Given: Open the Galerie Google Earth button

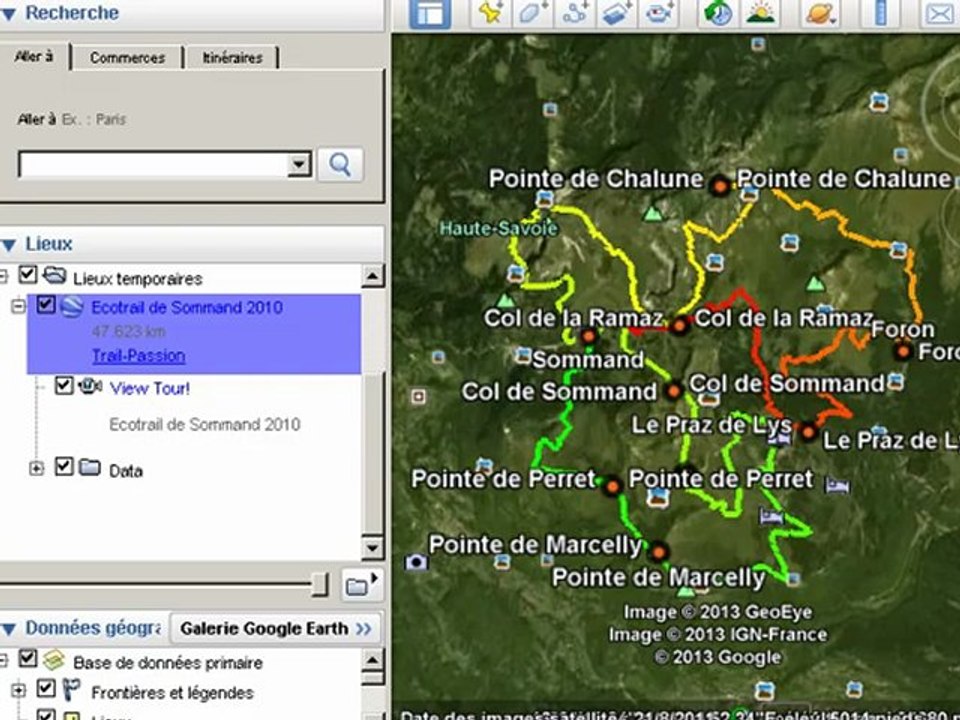Looking at the screenshot, I should 276,629.
